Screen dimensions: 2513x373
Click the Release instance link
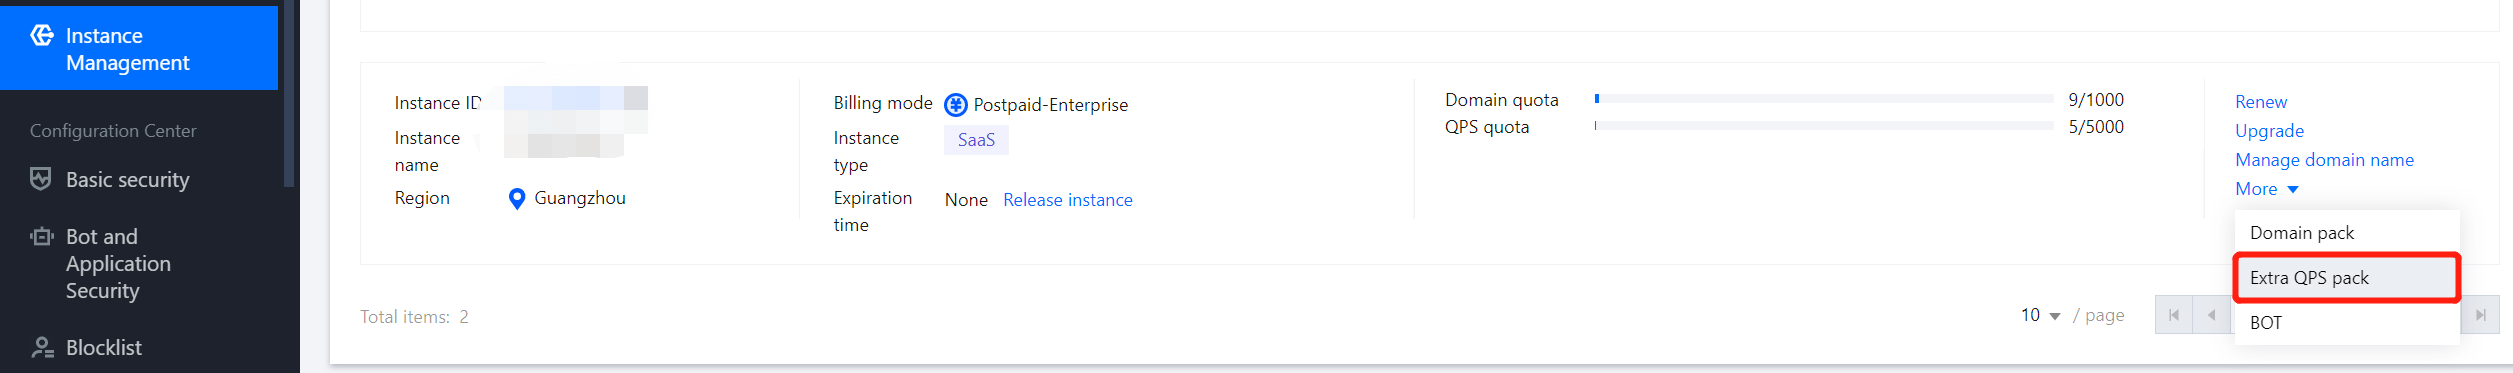click(1067, 200)
